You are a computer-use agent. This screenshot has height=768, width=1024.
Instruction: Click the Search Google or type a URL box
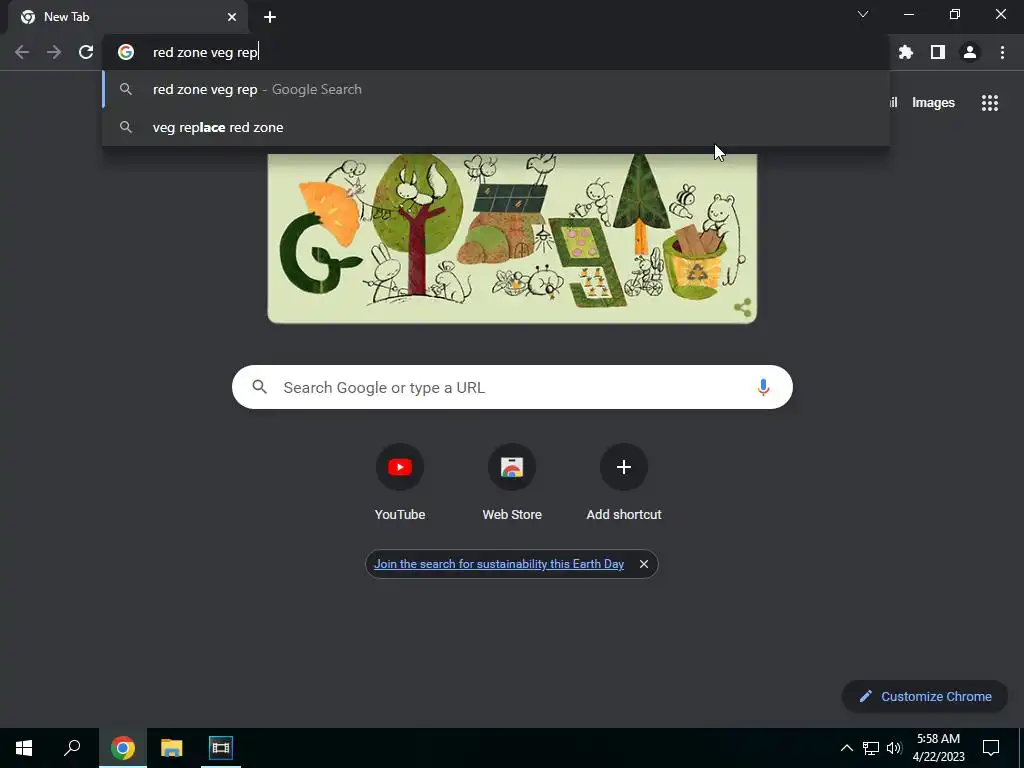pos(512,387)
